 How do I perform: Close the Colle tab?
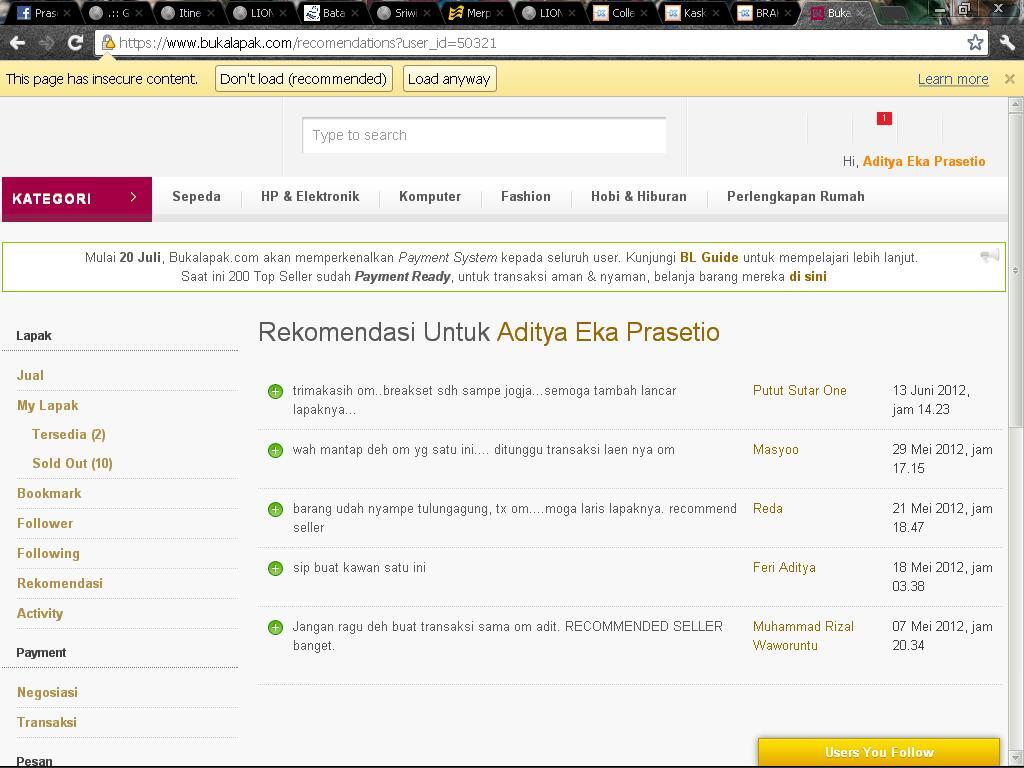pos(644,13)
